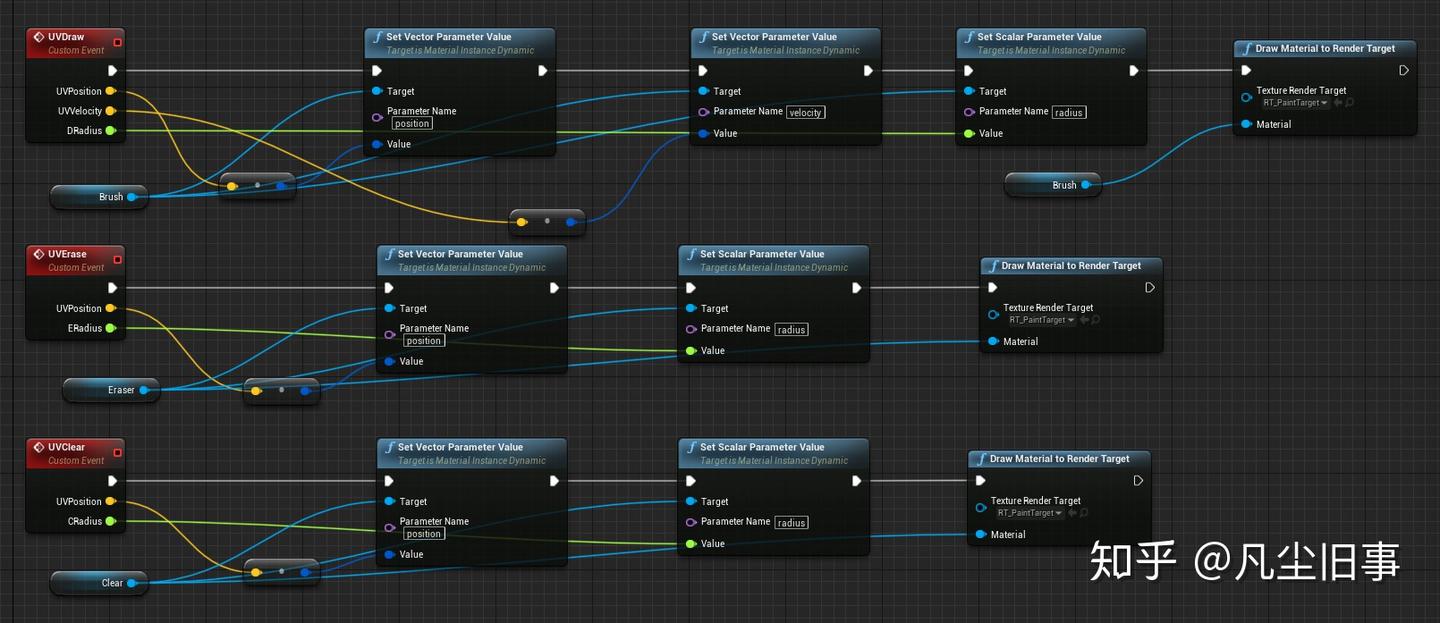Select the Brush variable node below UVDraw event
The width and height of the screenshot is (1440, 623).
click(99, 197)
